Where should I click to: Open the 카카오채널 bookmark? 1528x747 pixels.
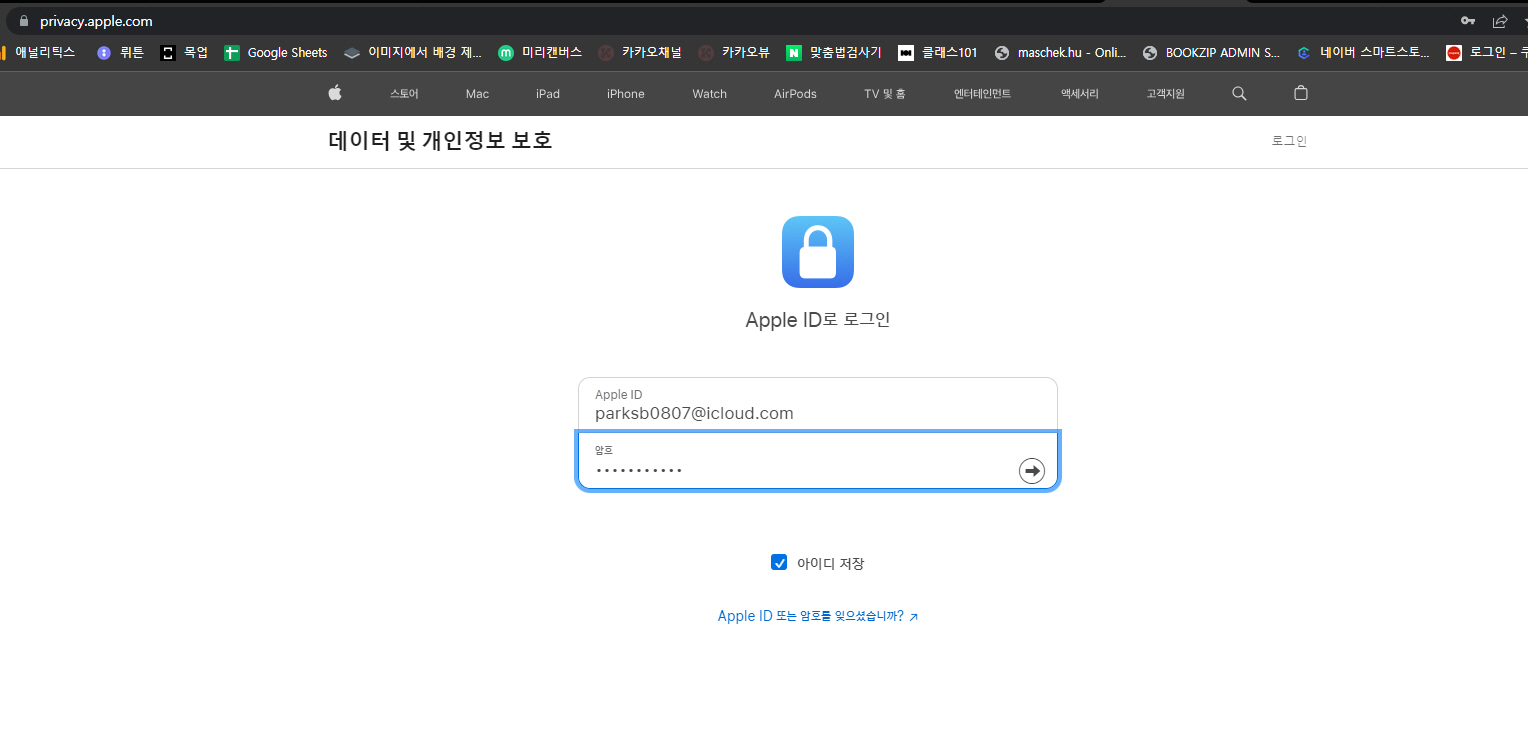[x=640, y=53]
